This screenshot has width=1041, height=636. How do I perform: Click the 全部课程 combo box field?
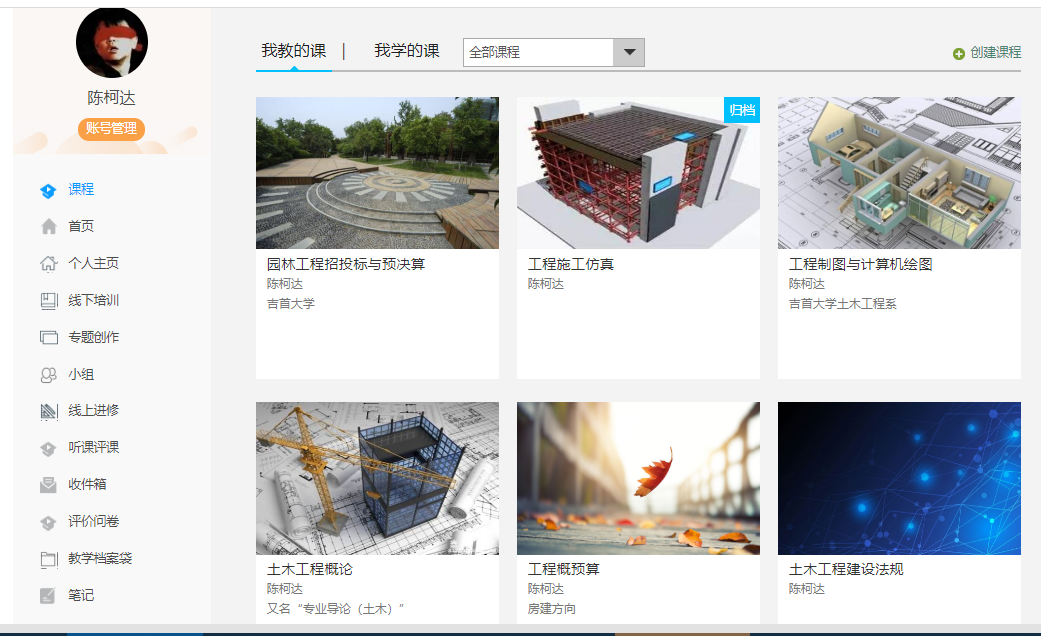538,52
